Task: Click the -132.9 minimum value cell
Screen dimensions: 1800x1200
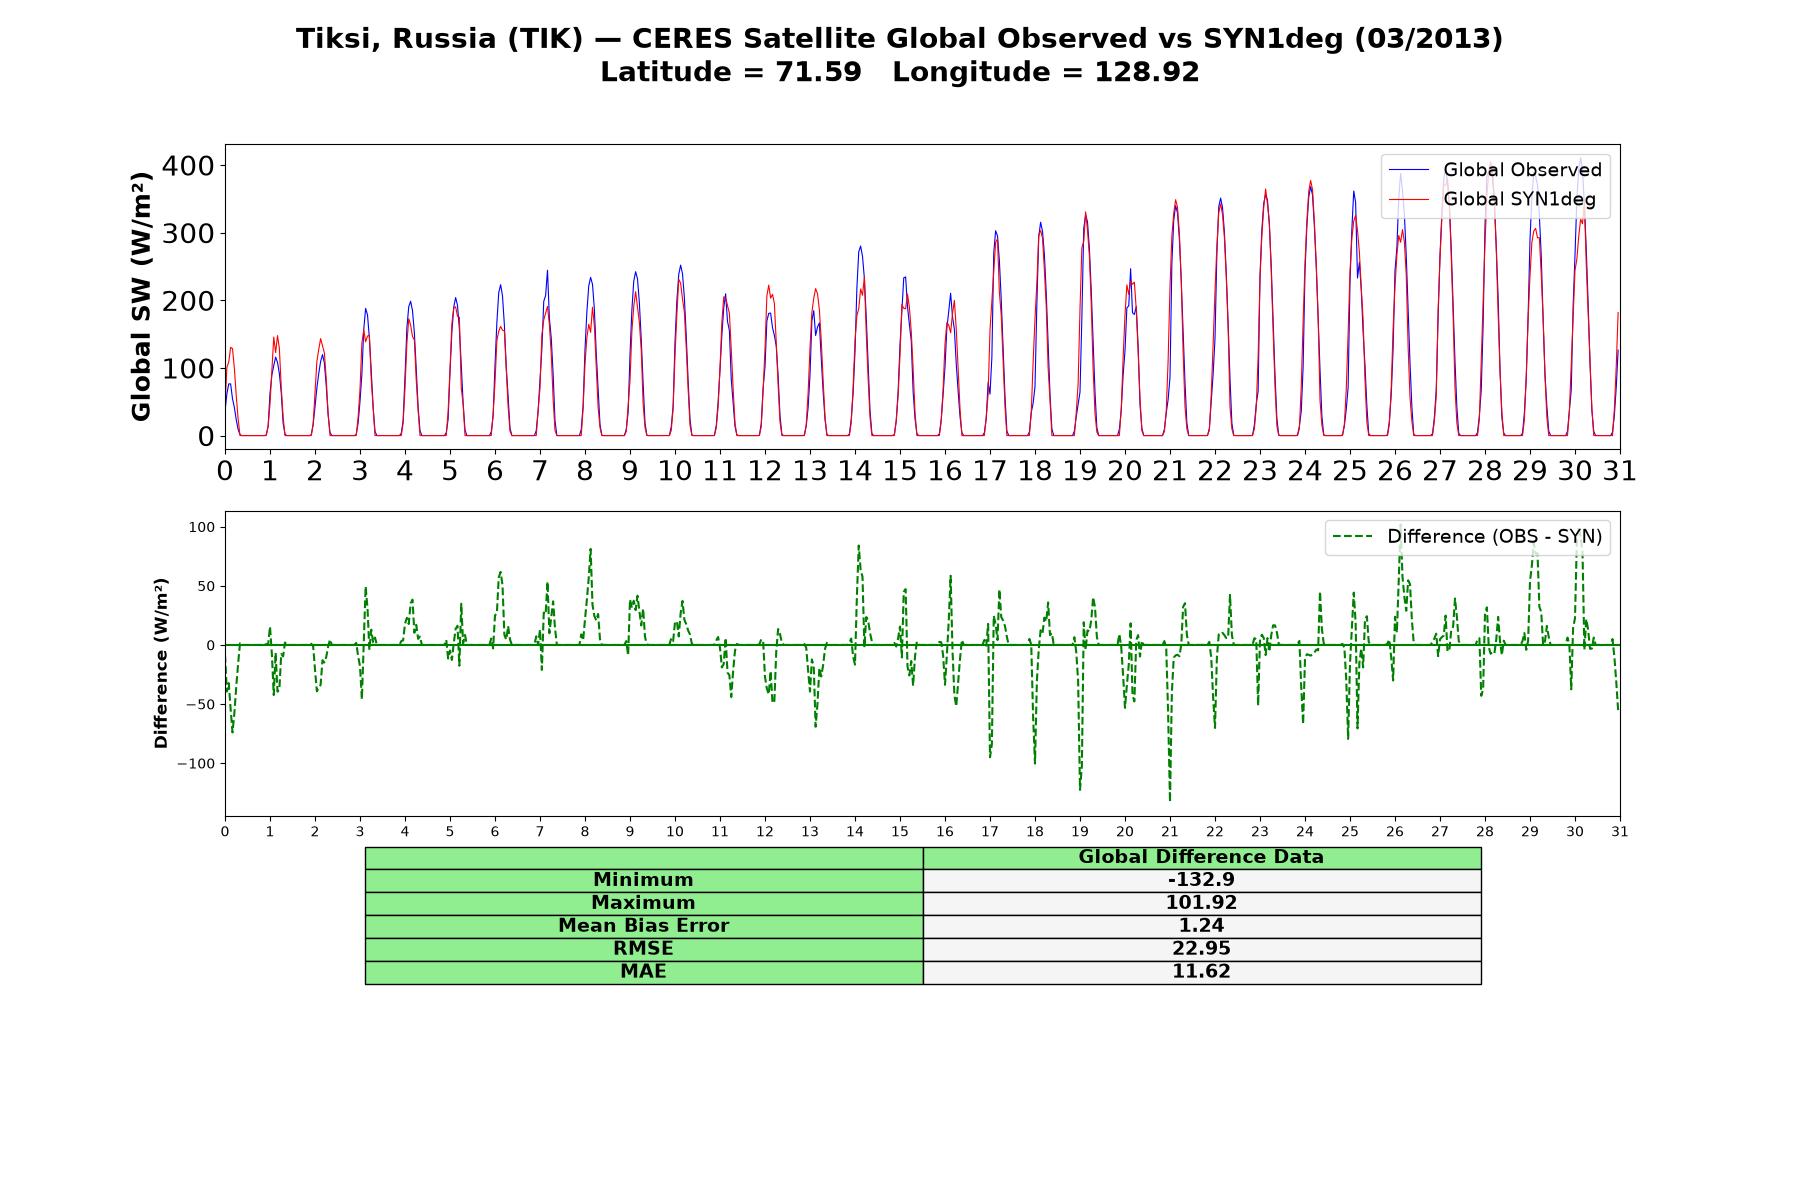Action: pyautogui.click(x=1201, y=880)
